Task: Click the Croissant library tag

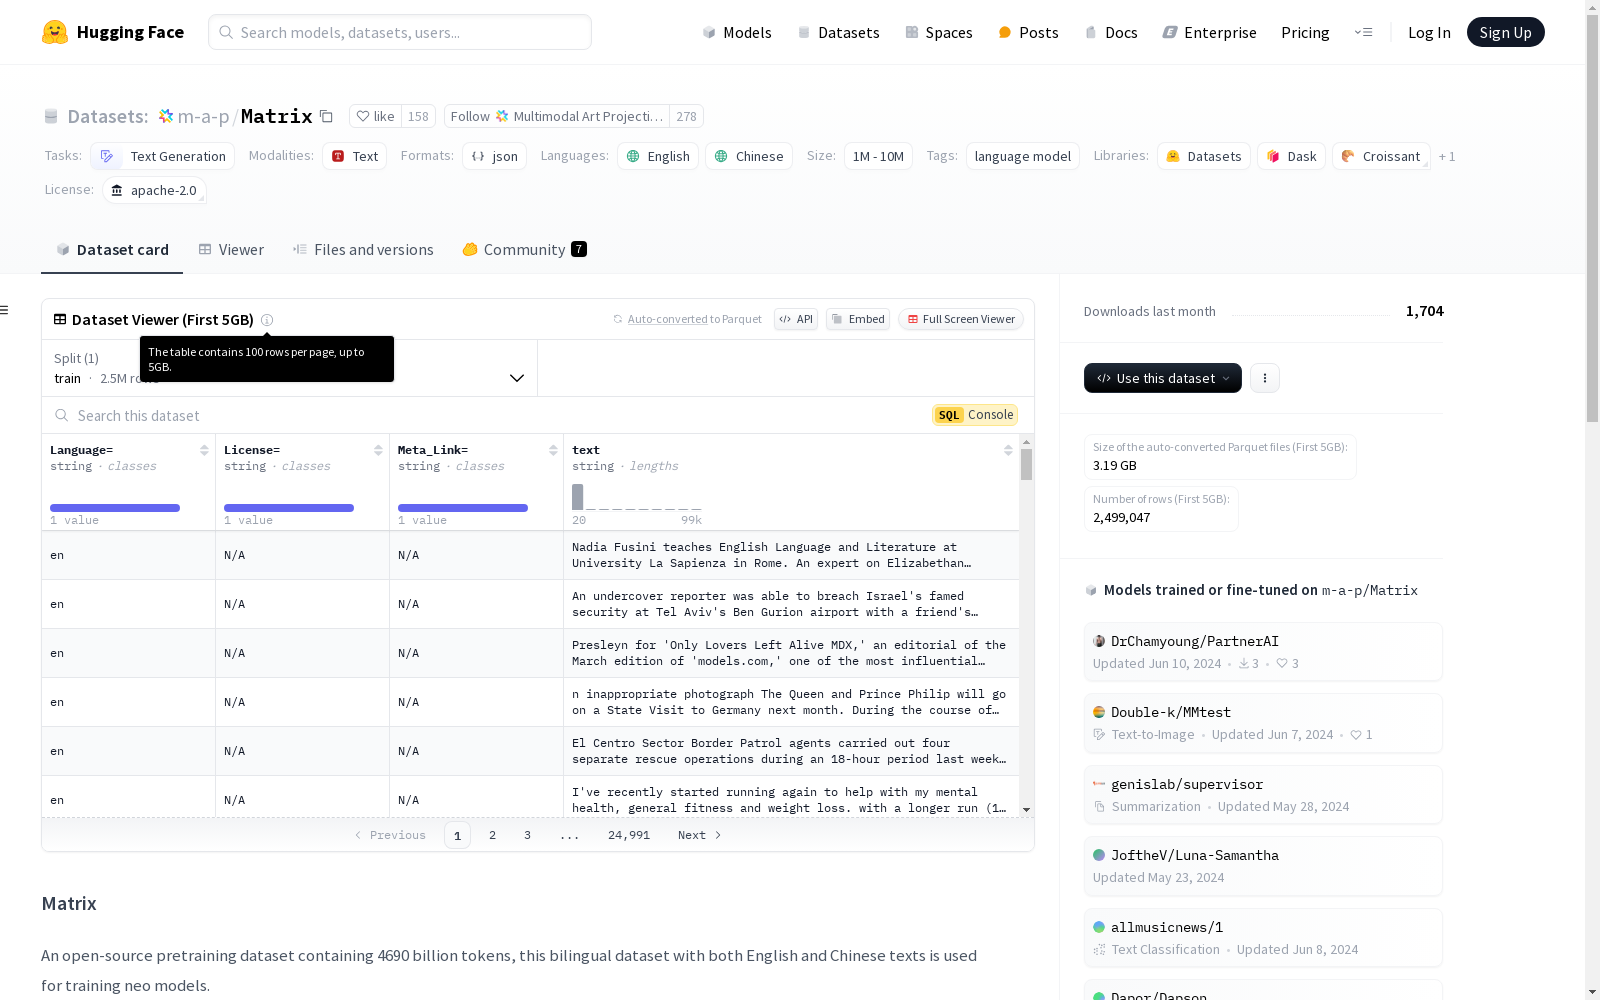Action: pos(1381,156)
